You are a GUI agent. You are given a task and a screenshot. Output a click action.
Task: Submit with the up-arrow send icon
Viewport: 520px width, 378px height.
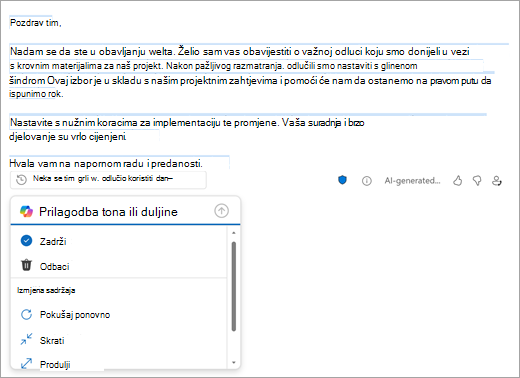pyautogui.click(x=221, y=211)
